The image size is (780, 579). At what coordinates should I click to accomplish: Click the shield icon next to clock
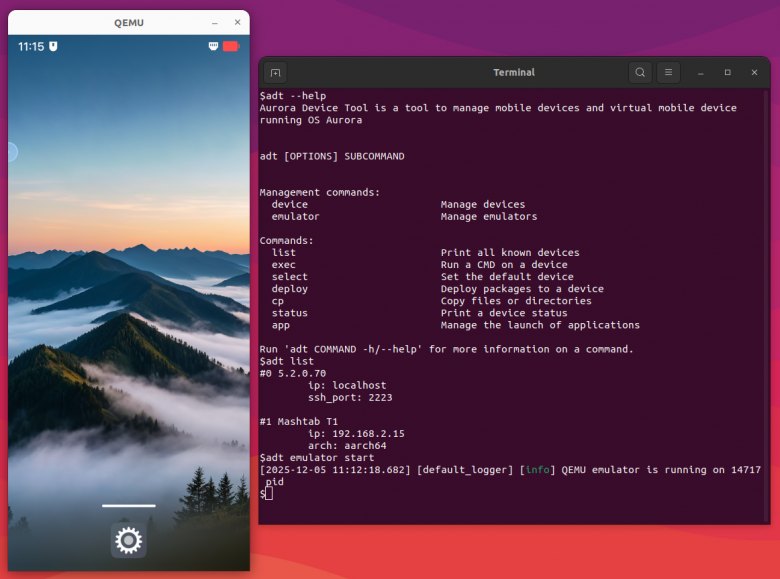[53, 46]
